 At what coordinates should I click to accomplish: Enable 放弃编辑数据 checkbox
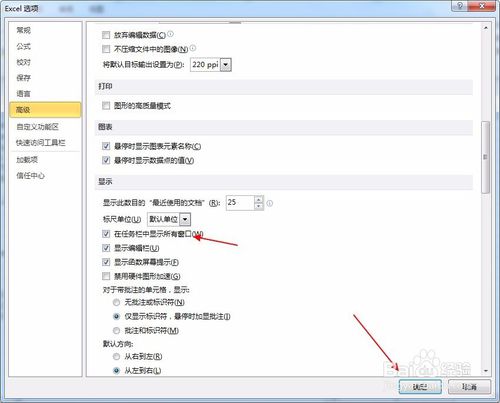click(x=106, y=35)
